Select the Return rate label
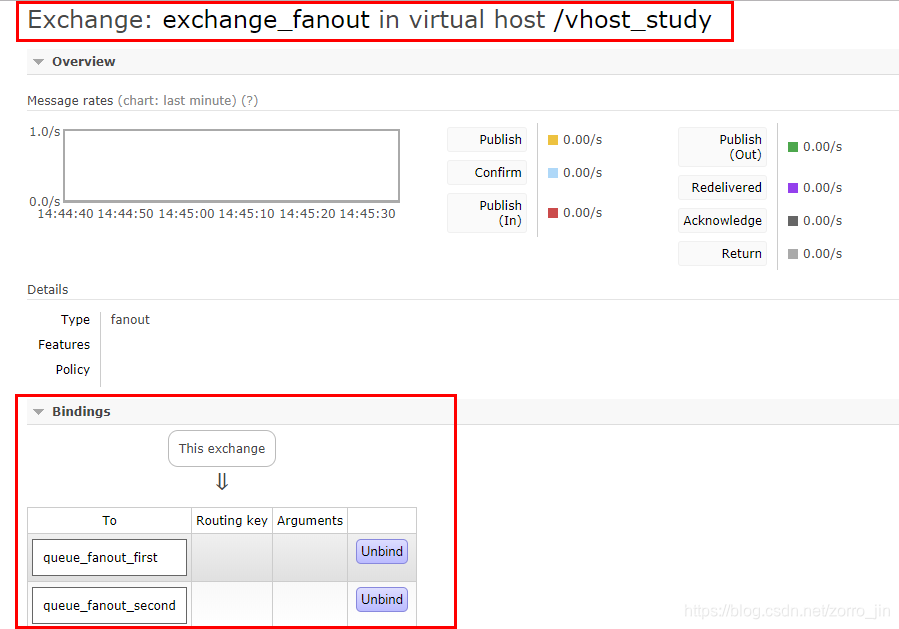Image resolution: width=899 pixels, height=629 pixels. pyautogui.click(x=722, y=253)
